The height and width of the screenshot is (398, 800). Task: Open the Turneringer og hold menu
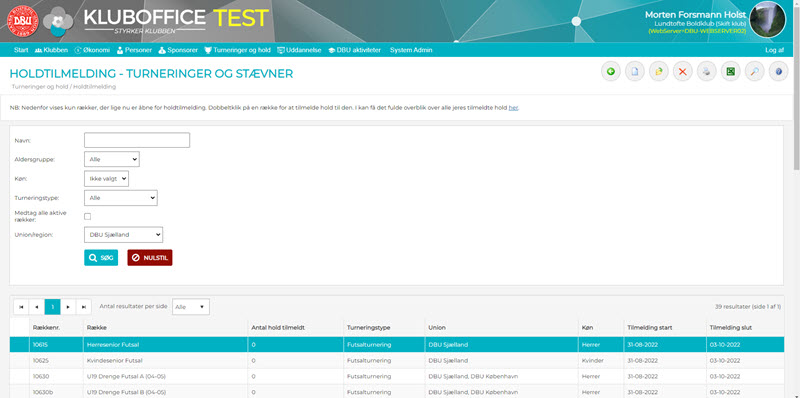[x=237, y=50]
